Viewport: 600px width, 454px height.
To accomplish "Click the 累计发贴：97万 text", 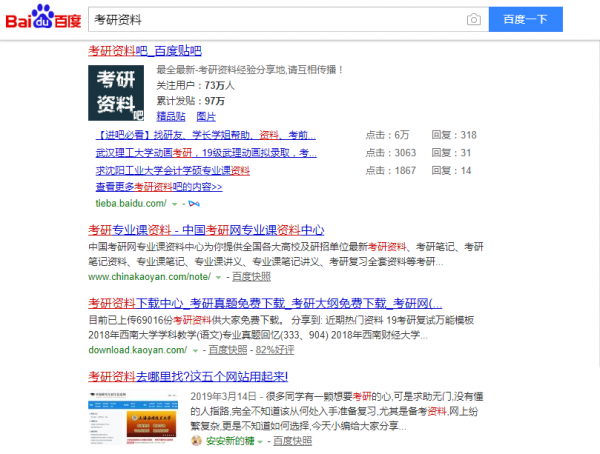I will click(190, 101).
